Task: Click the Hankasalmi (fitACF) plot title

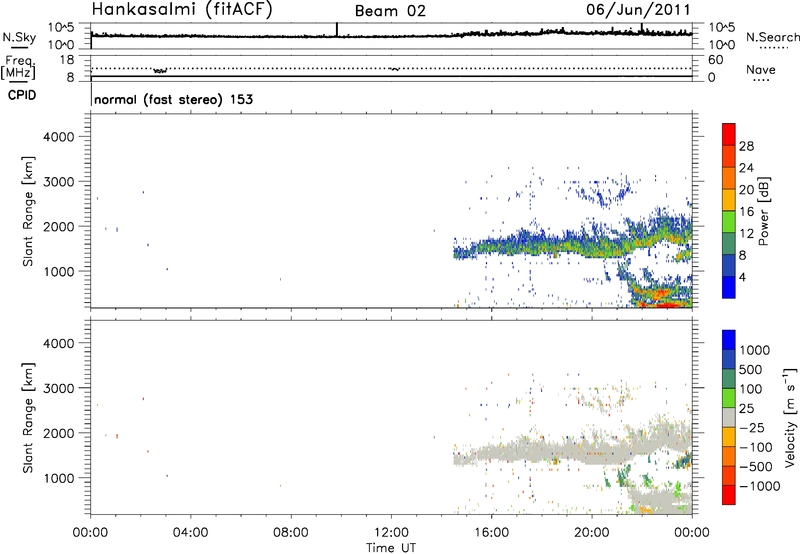Action: click(182, 9)
